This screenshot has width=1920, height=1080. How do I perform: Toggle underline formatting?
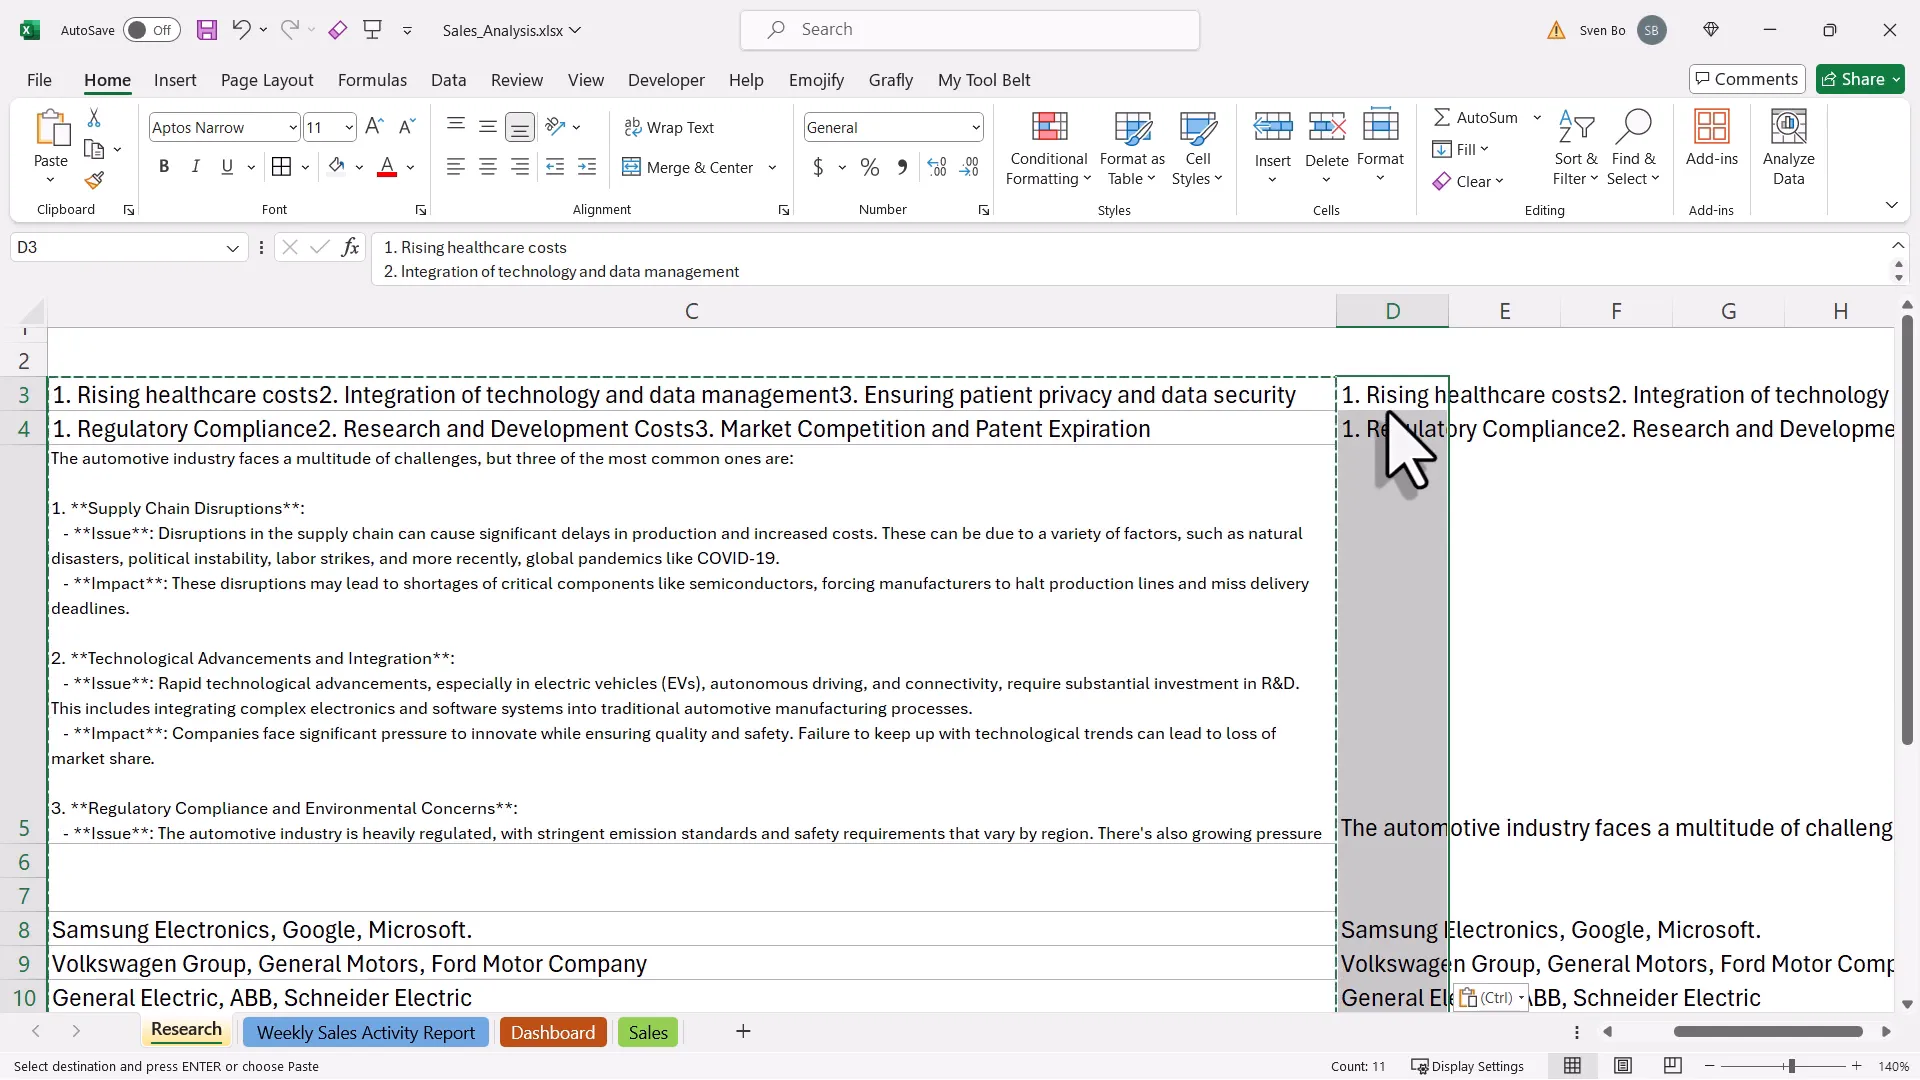click(228, 166)
